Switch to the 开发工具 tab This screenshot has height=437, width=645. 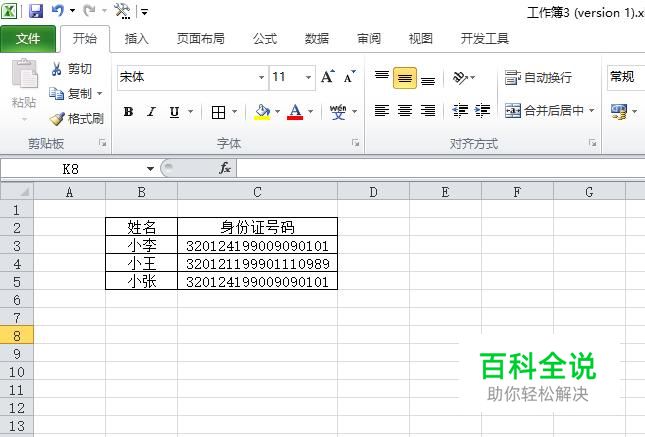click(485, 39)
